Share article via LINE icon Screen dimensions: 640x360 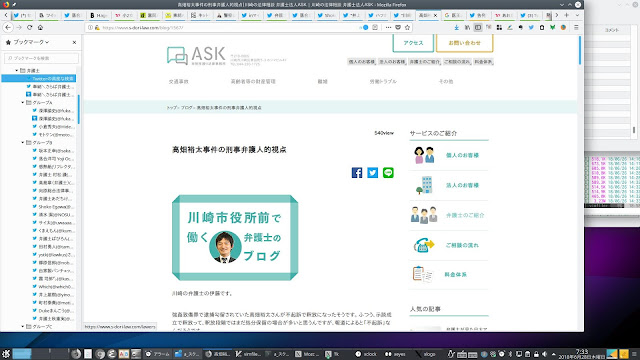388,173
